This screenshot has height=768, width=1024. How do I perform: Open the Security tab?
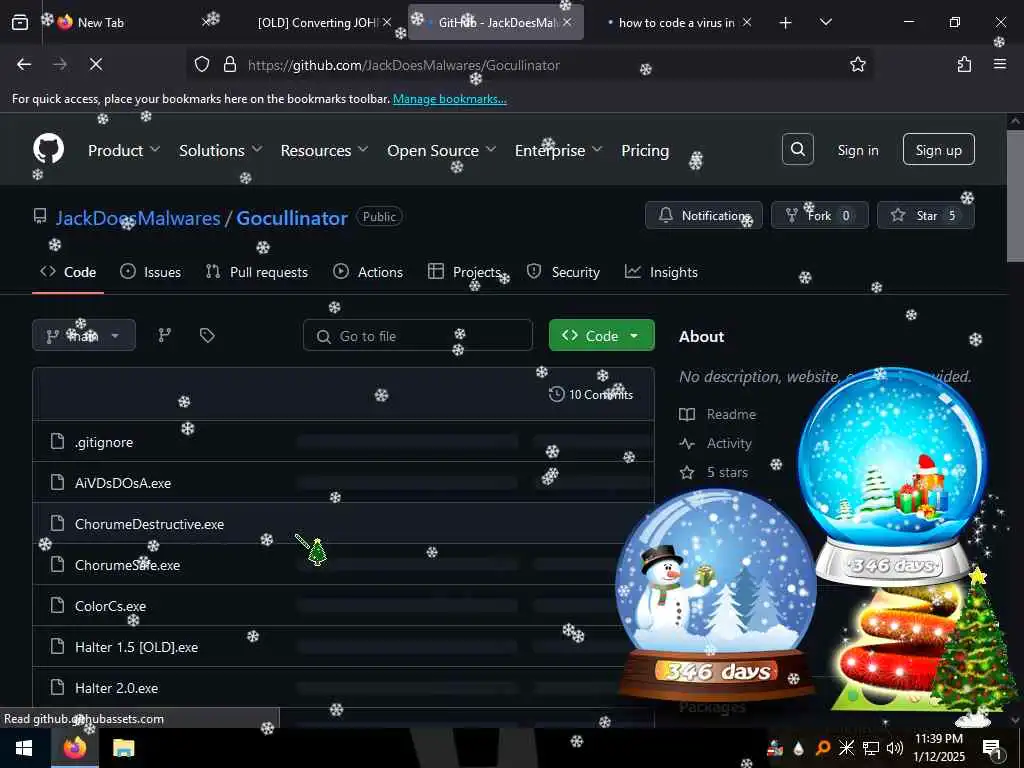[563, 272]
